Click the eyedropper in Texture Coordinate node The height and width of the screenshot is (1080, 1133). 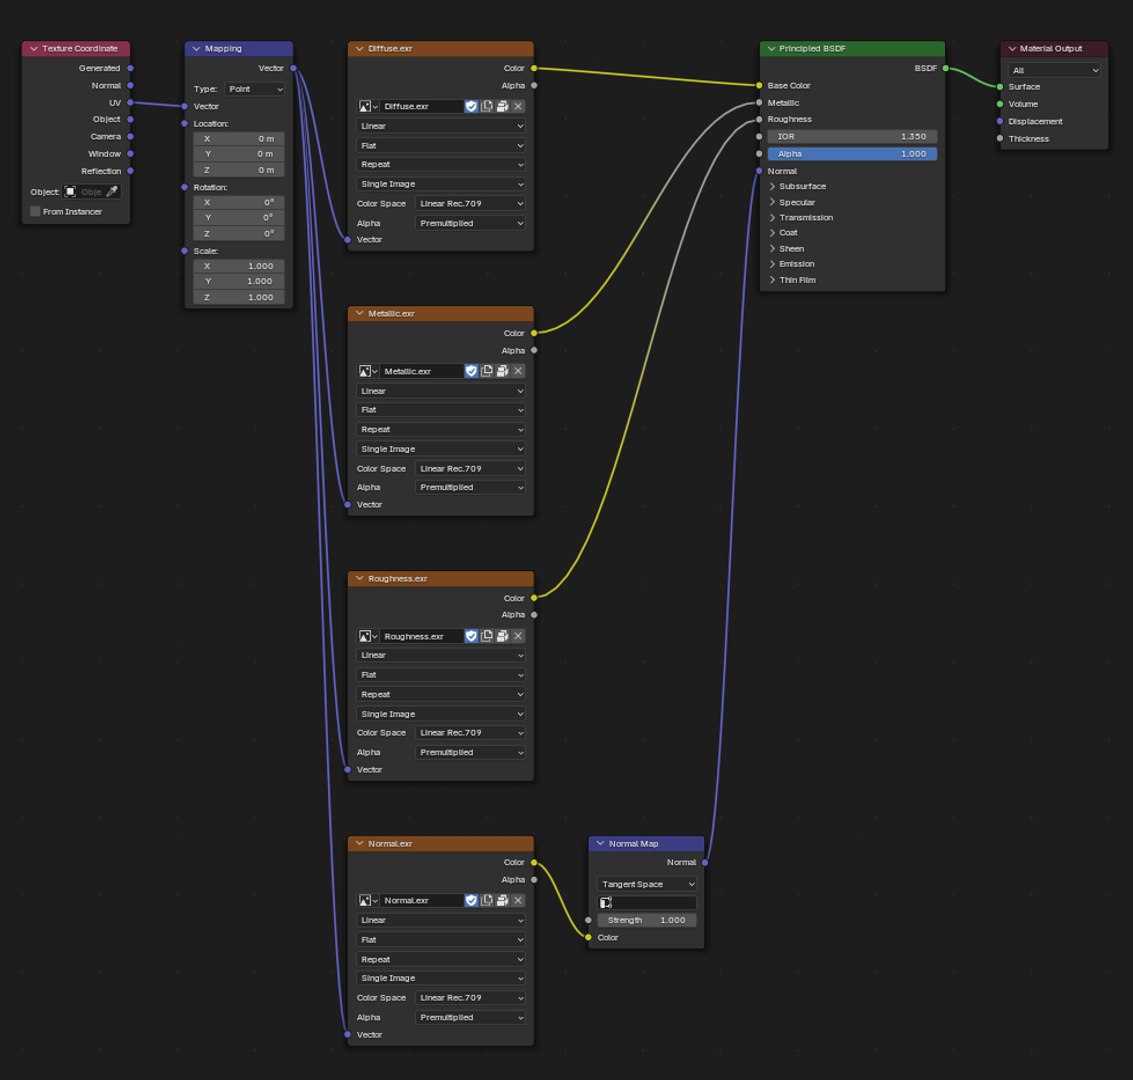pos(112,192)
